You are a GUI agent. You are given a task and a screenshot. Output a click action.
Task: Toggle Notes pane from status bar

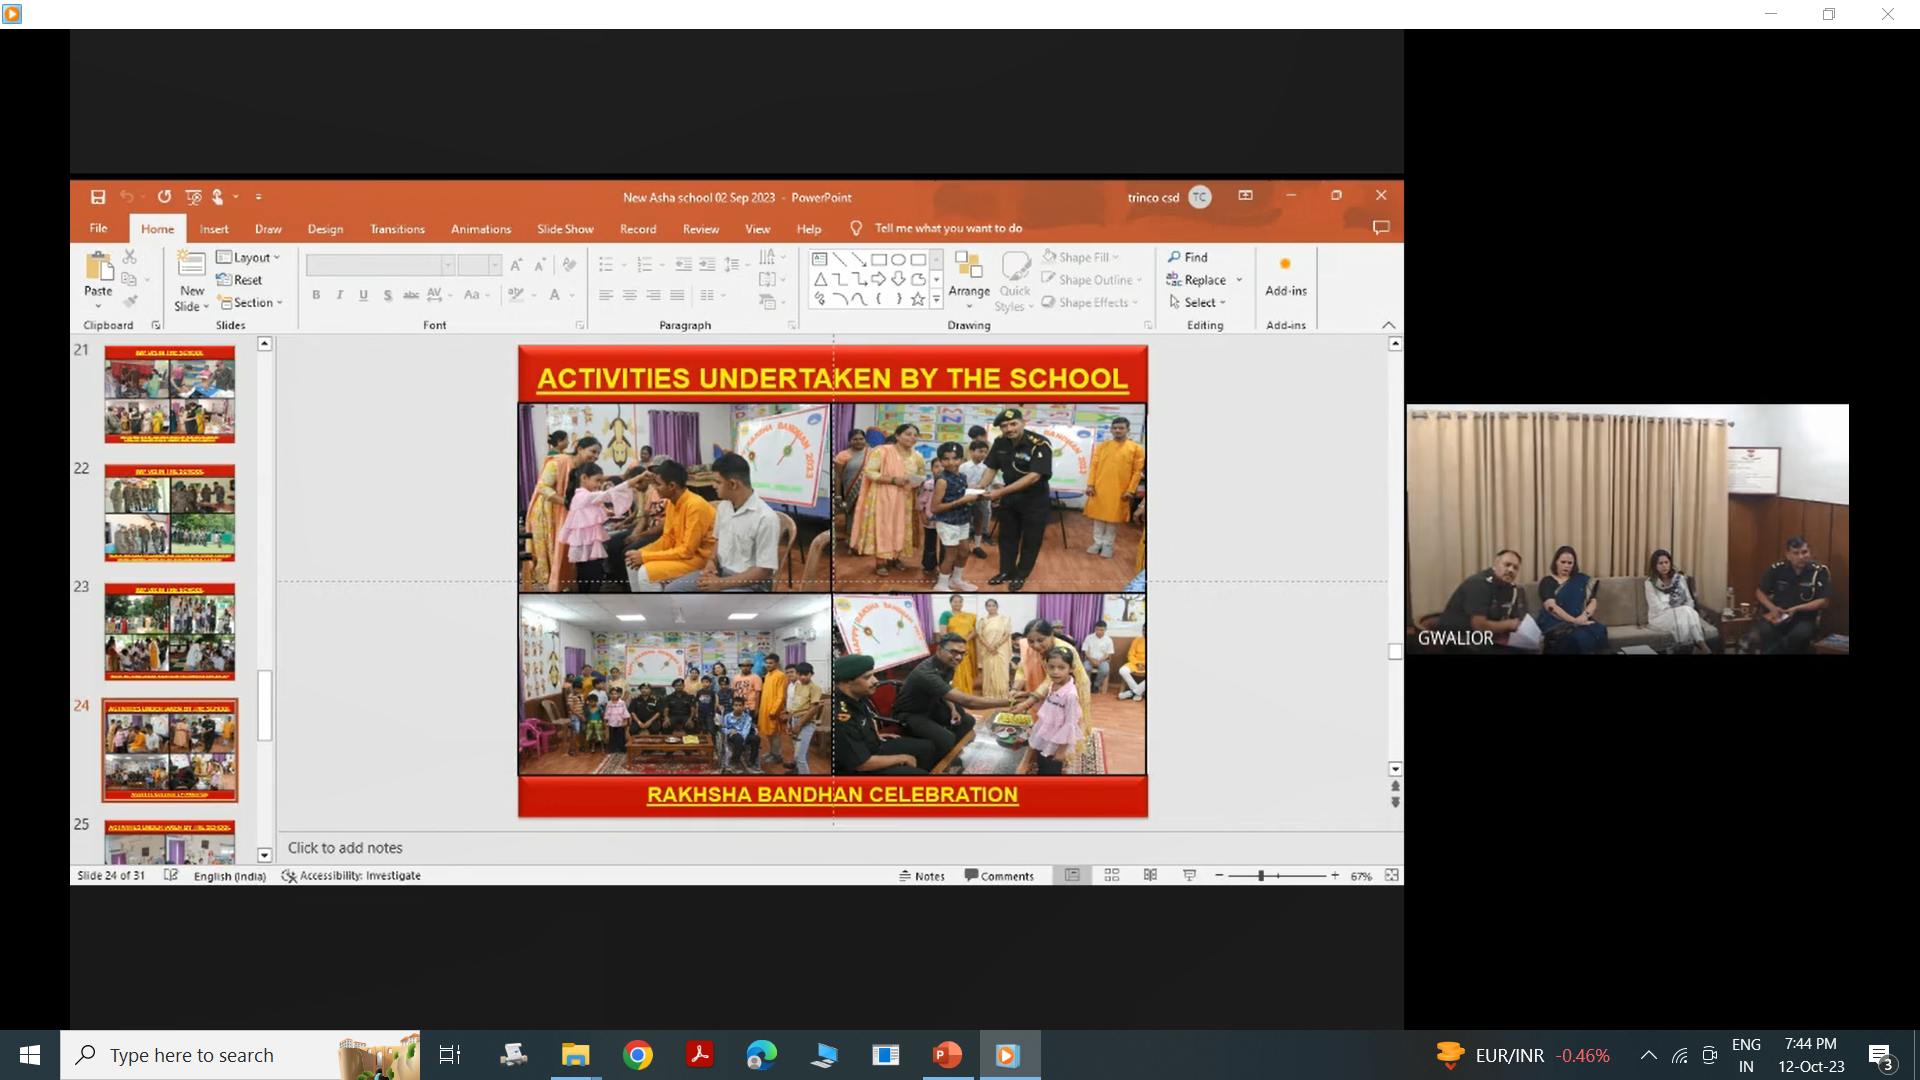coord(921,876)
